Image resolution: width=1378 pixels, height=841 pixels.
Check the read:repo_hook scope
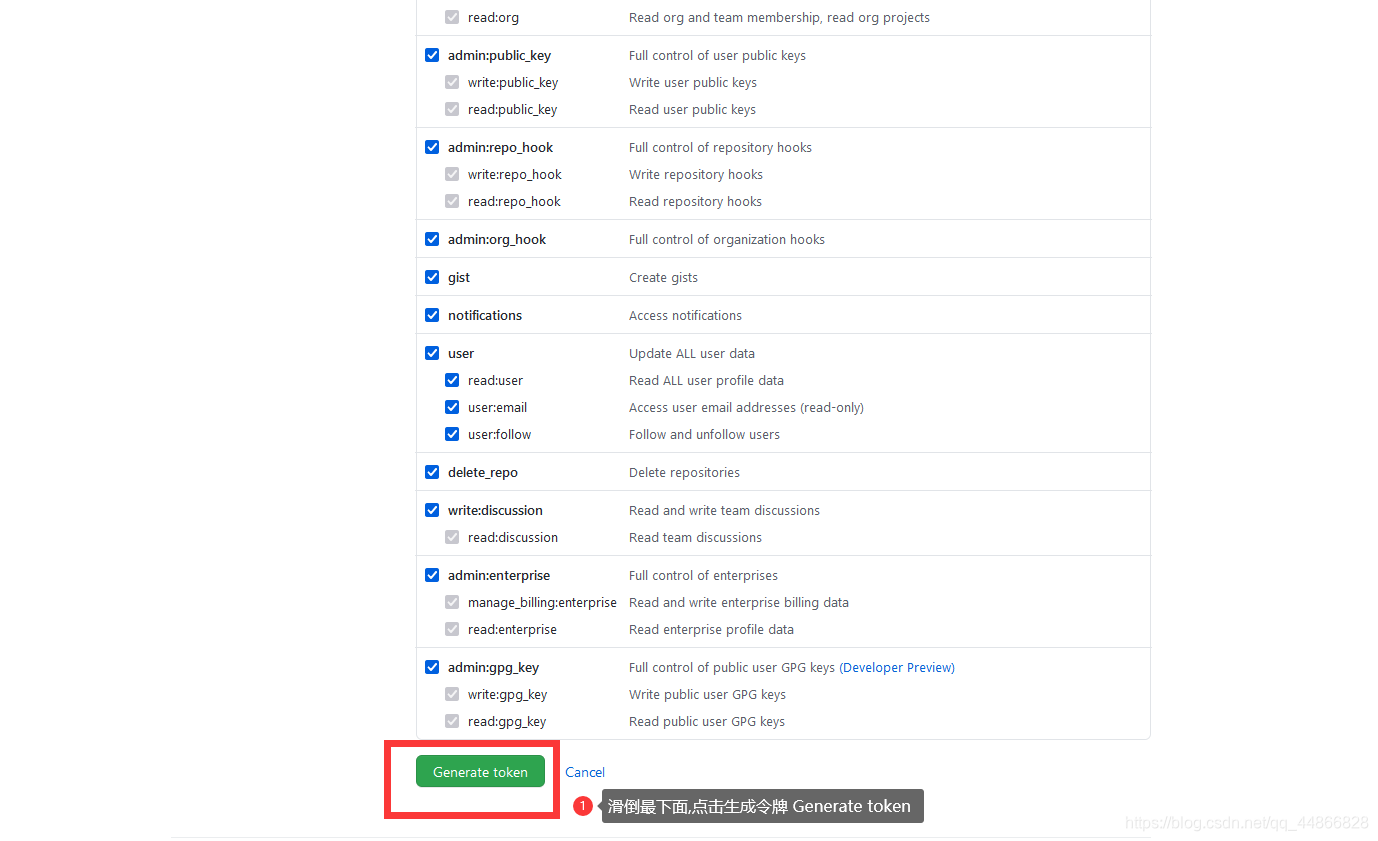click(452, 201)
